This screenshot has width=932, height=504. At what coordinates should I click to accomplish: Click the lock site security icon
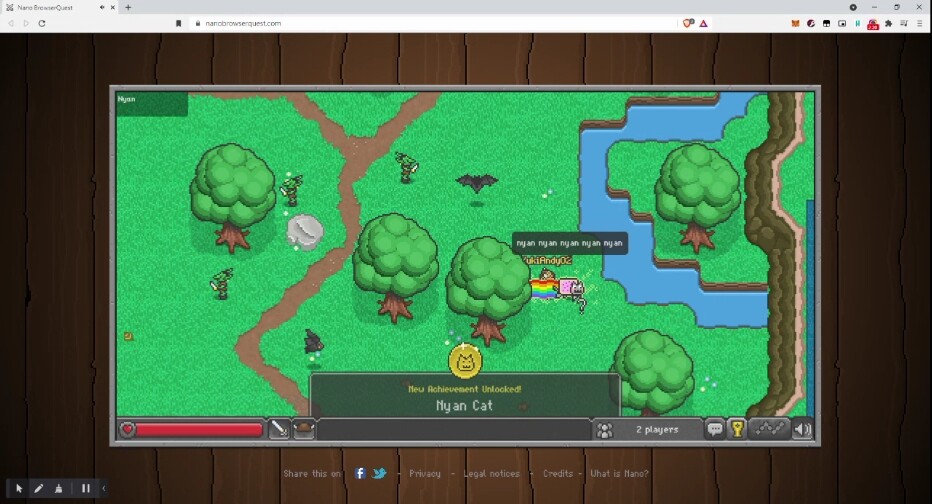[x=197, y=23]
